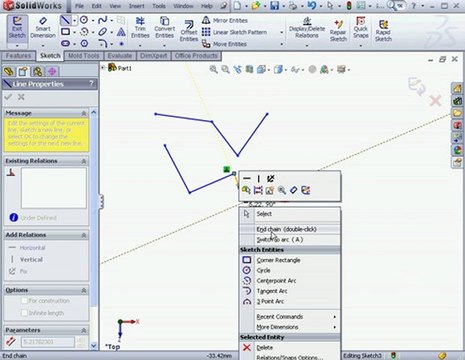Open the Tools menu
Viewport: 465px width, 360px height.
[x=159, y=6]
